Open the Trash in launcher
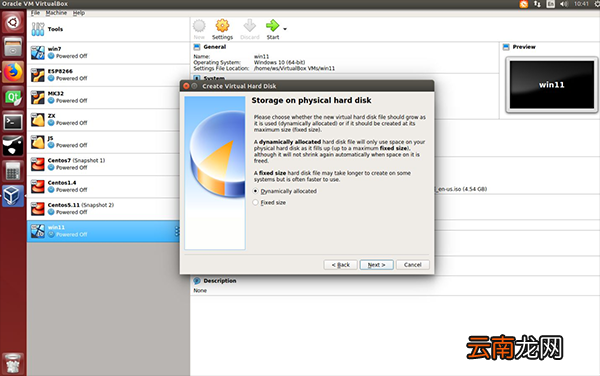600x376 pixels. 13,363
